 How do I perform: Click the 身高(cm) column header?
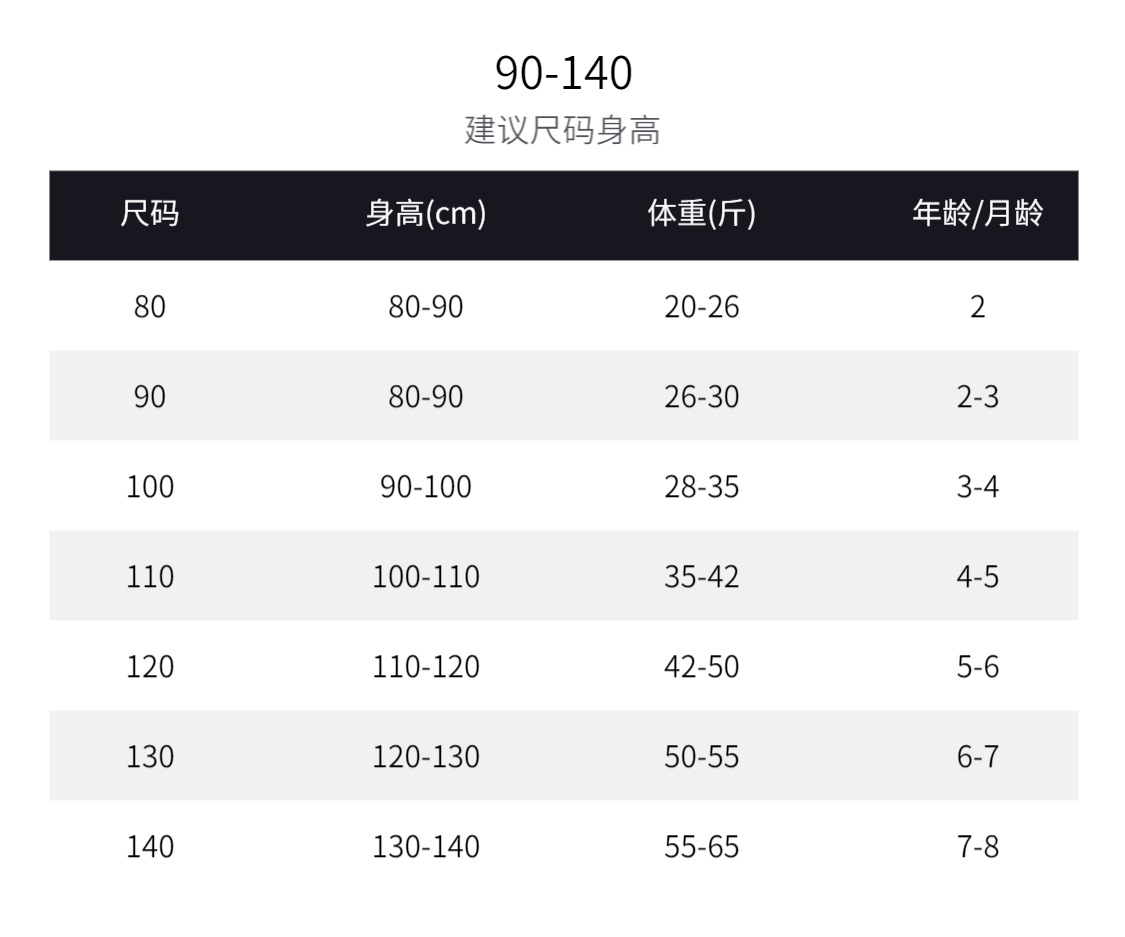[x=426, y=214]
